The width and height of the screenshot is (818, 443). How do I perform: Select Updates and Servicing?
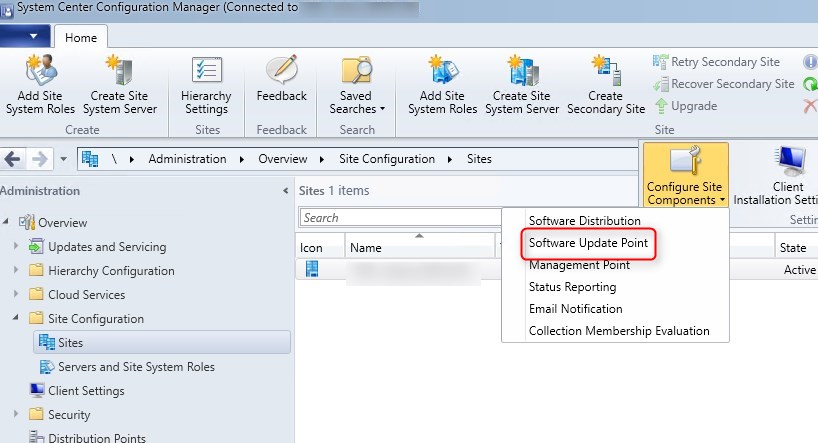pos(107,247)
